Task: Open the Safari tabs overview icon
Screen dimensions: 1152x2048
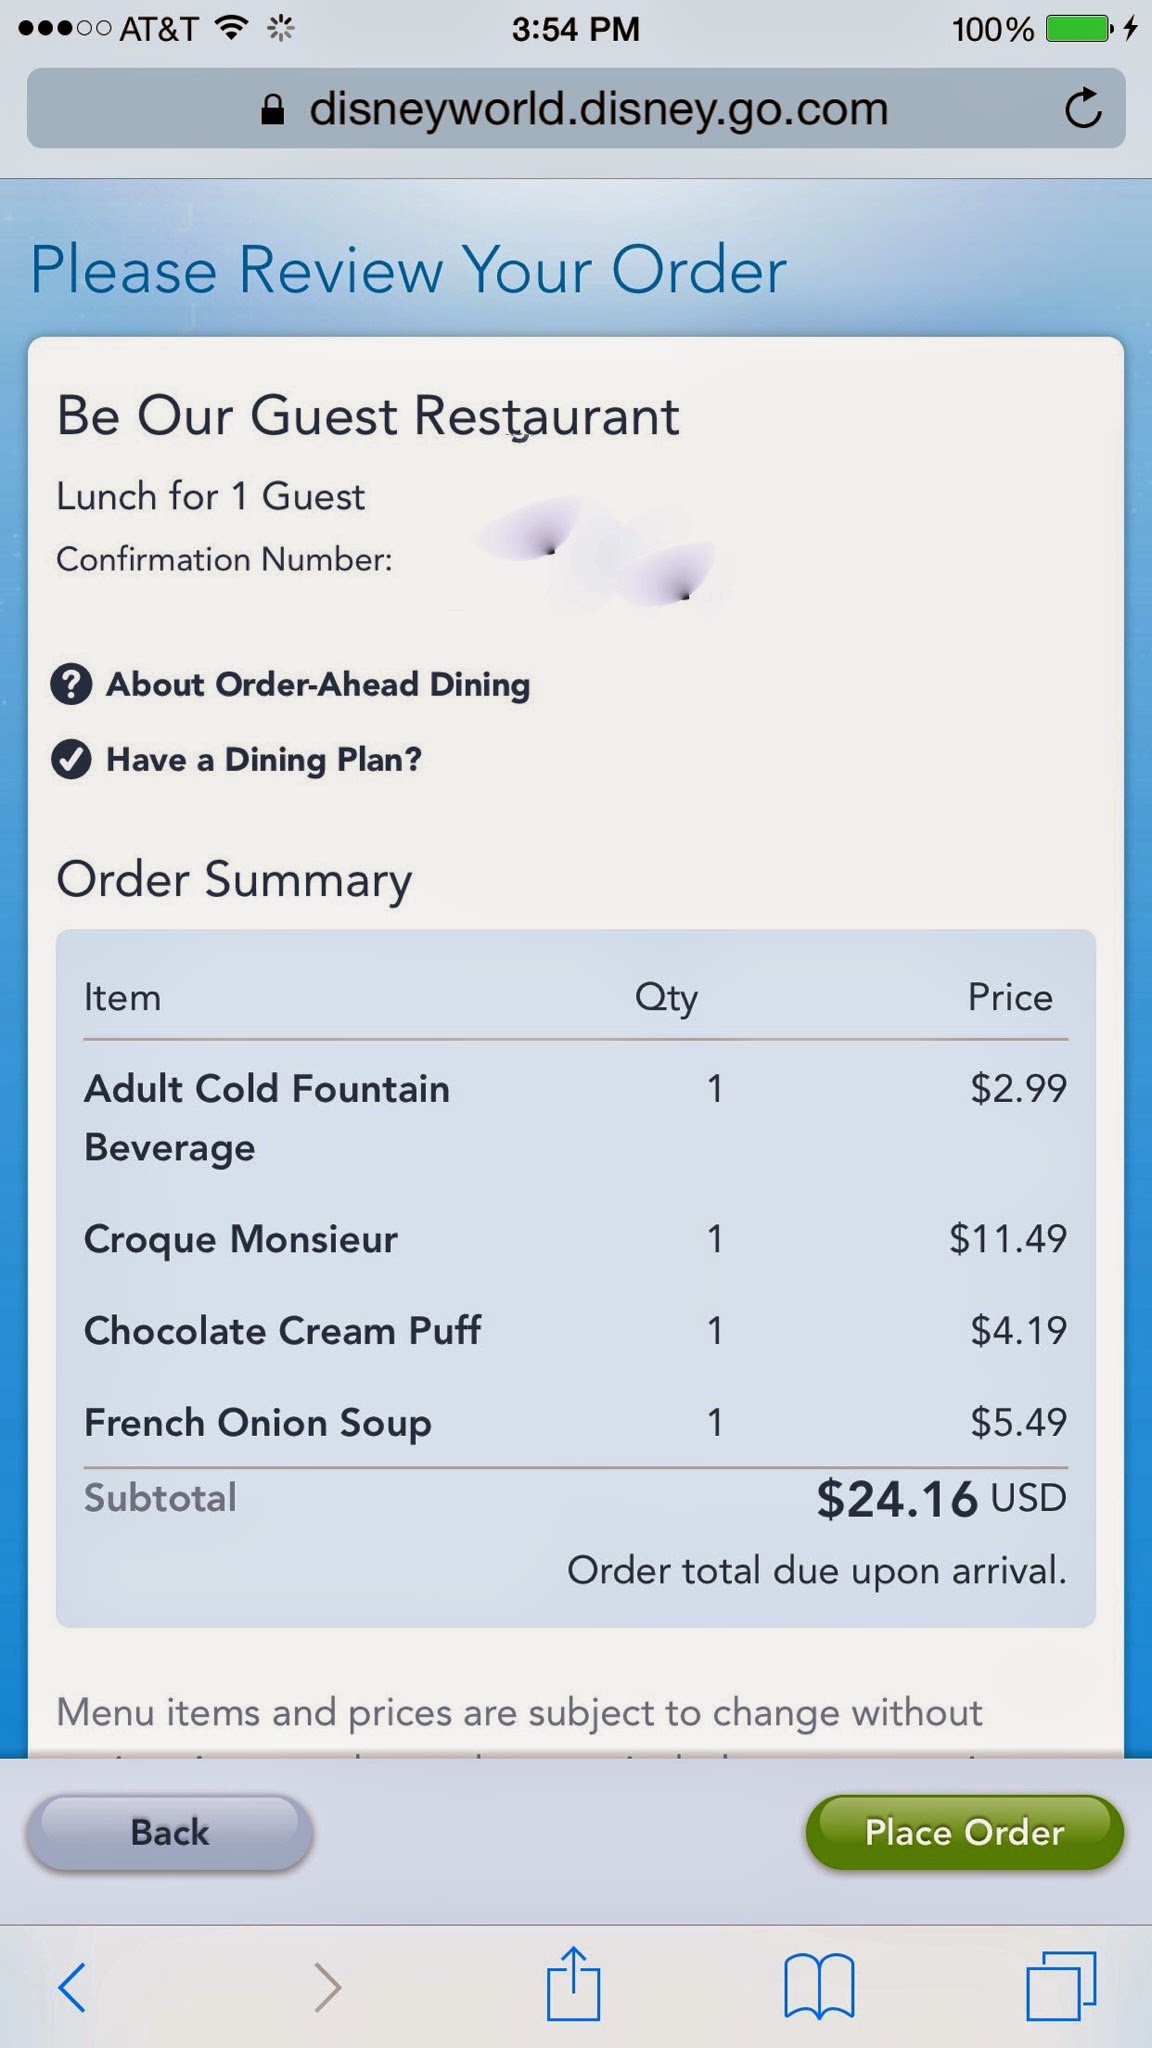Action: (1061, 1985)
